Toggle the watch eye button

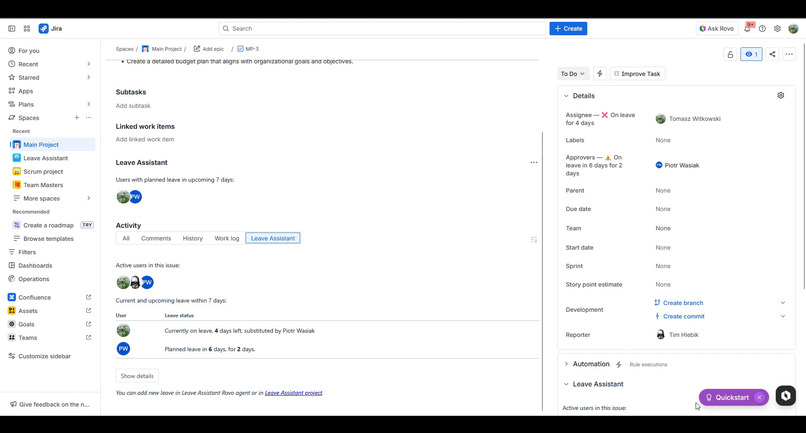point(751,54)
